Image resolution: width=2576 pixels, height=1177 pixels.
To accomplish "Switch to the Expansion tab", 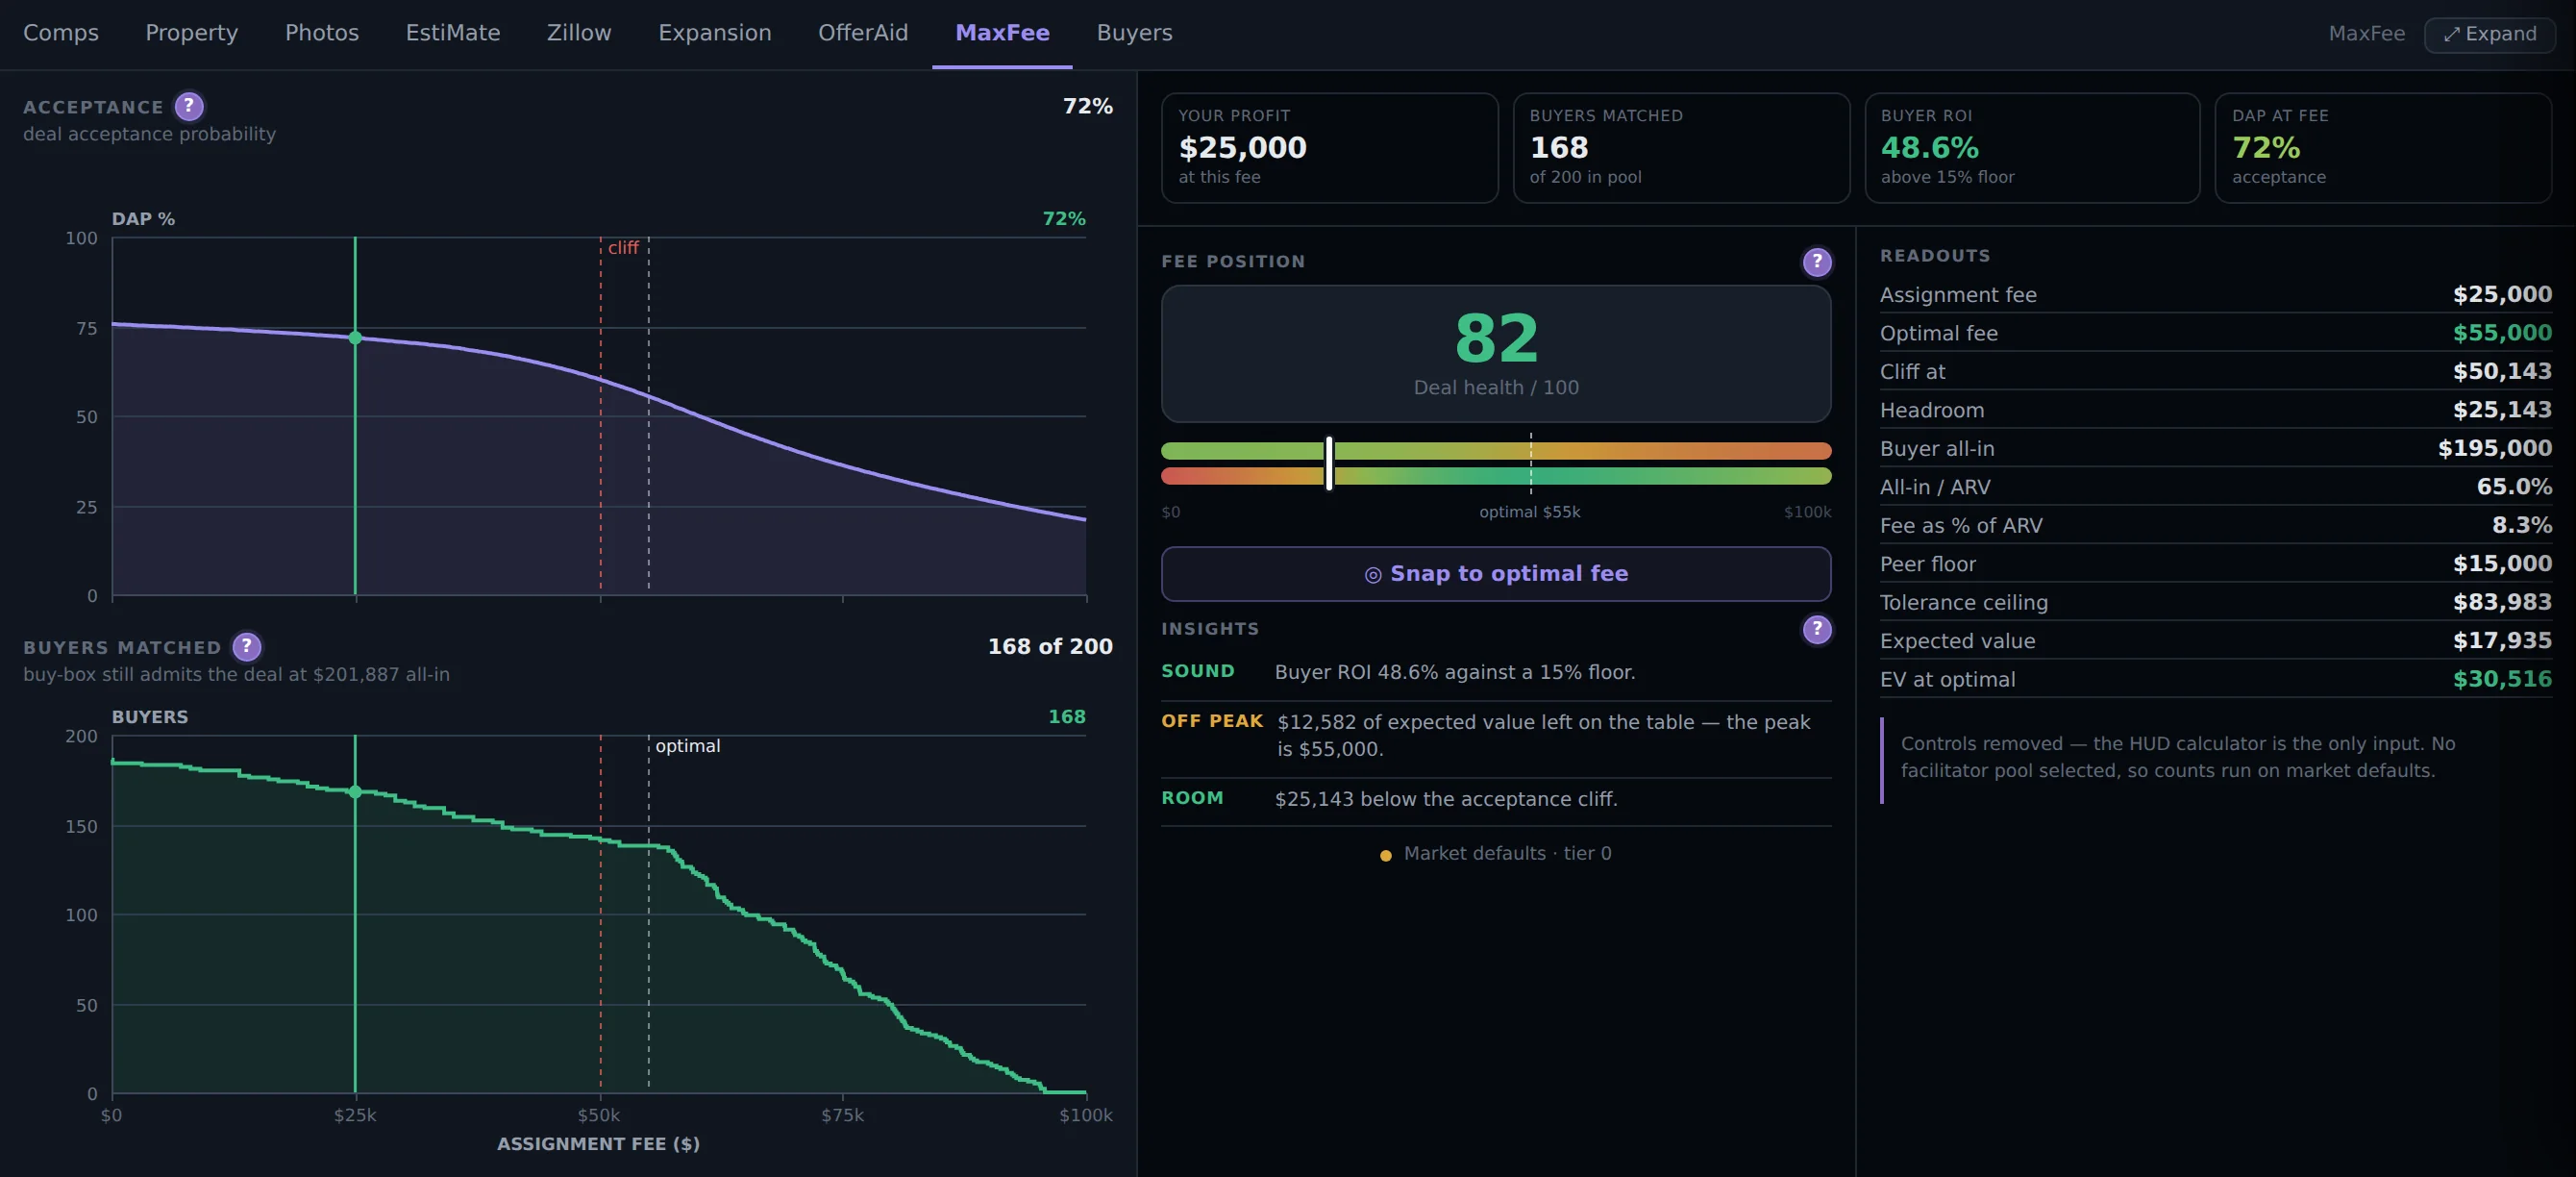I will (715, 33).
